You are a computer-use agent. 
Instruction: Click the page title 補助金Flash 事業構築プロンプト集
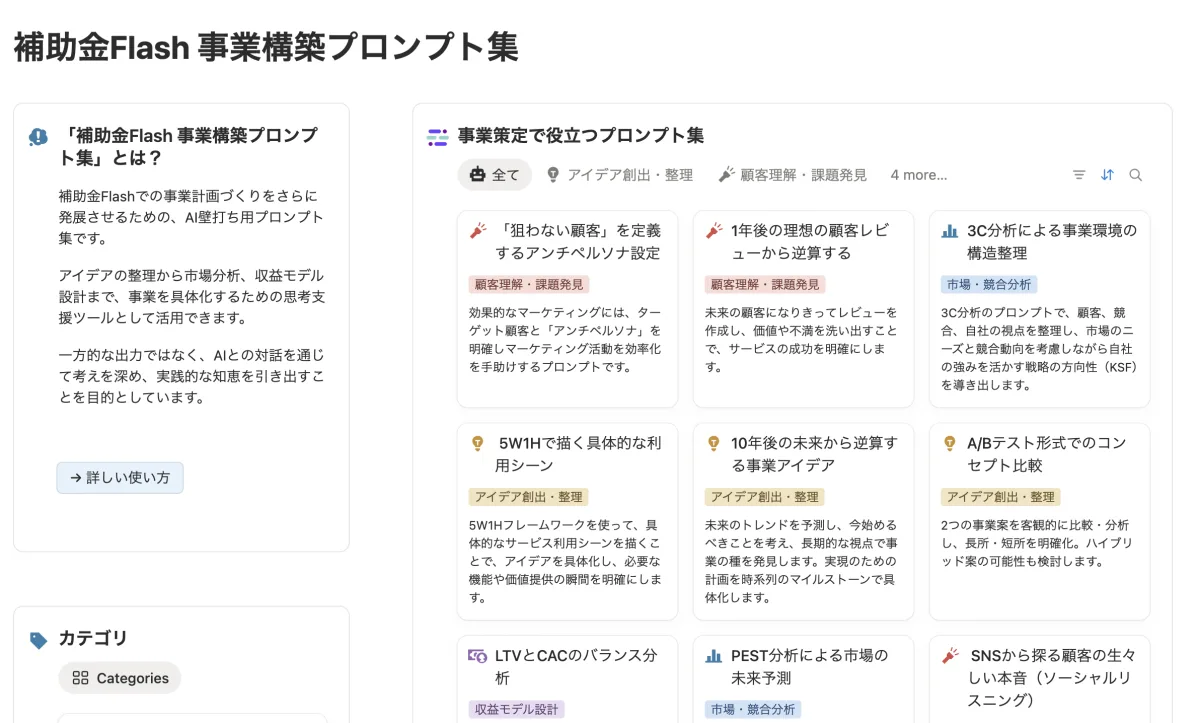pyautogui.click(x=266, y=47)
